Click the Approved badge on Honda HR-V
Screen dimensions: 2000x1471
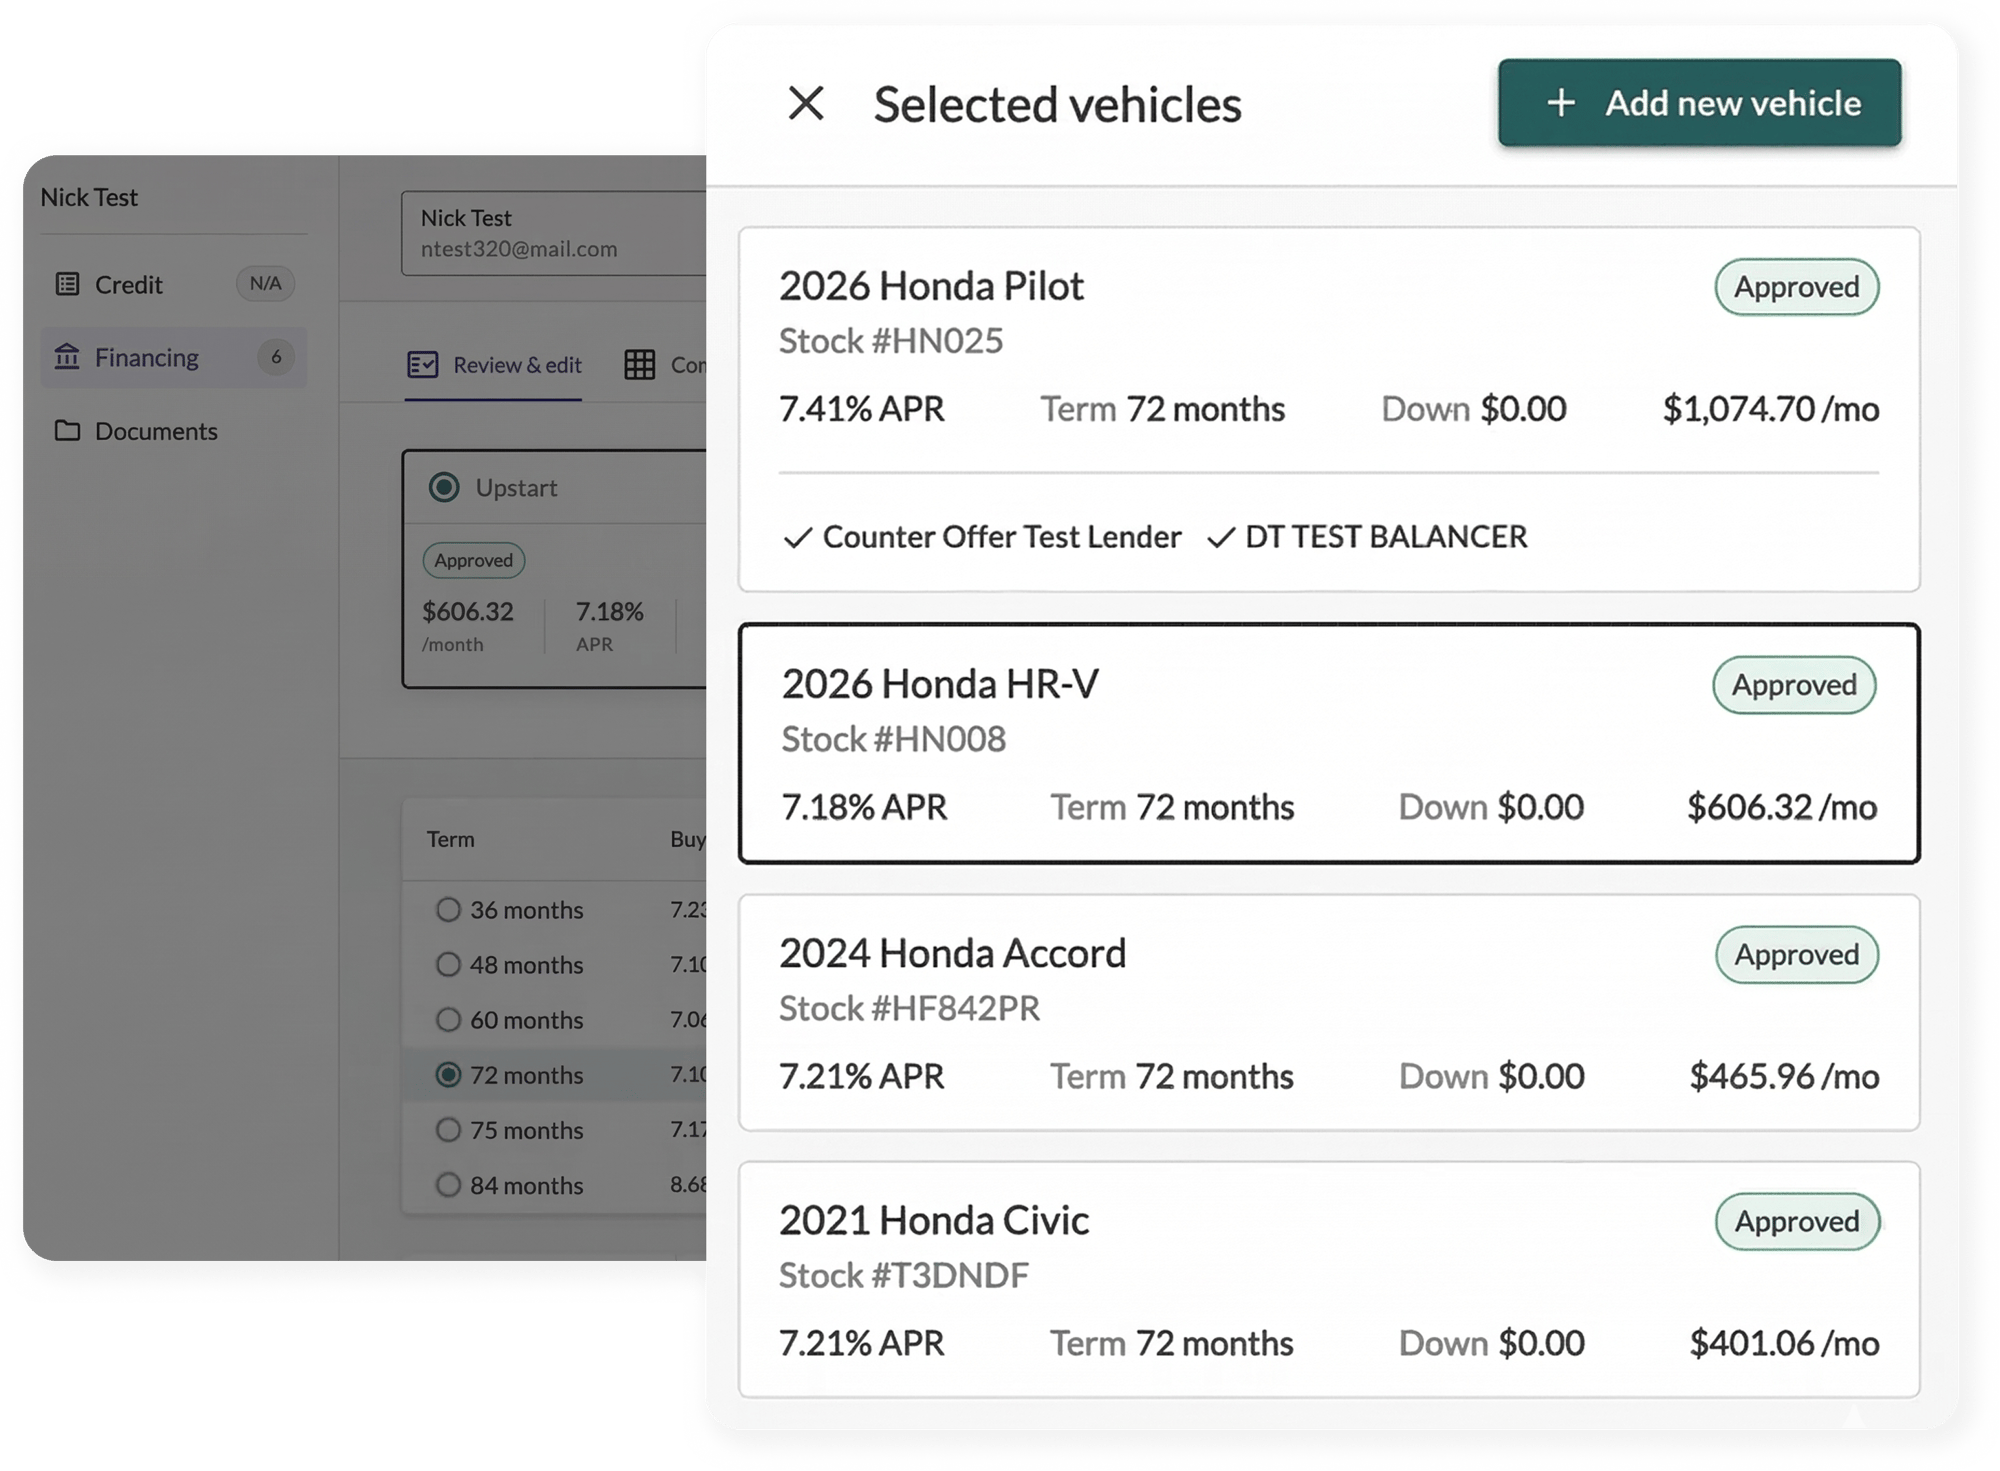pyautogui.click(x=1793, y=685)
